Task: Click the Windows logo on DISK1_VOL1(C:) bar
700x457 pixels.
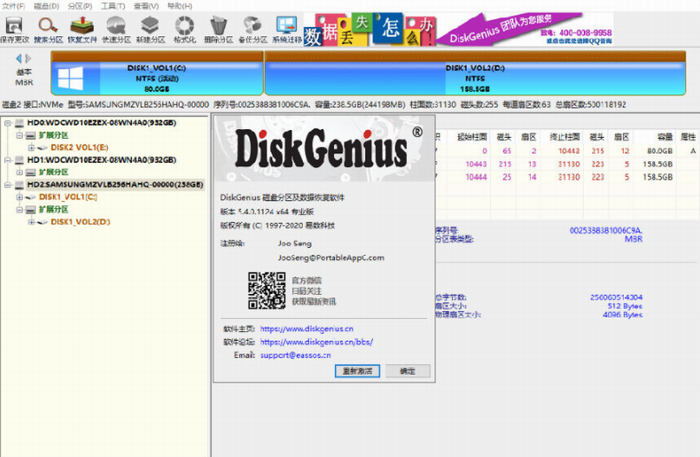Action: pos(71,79)
